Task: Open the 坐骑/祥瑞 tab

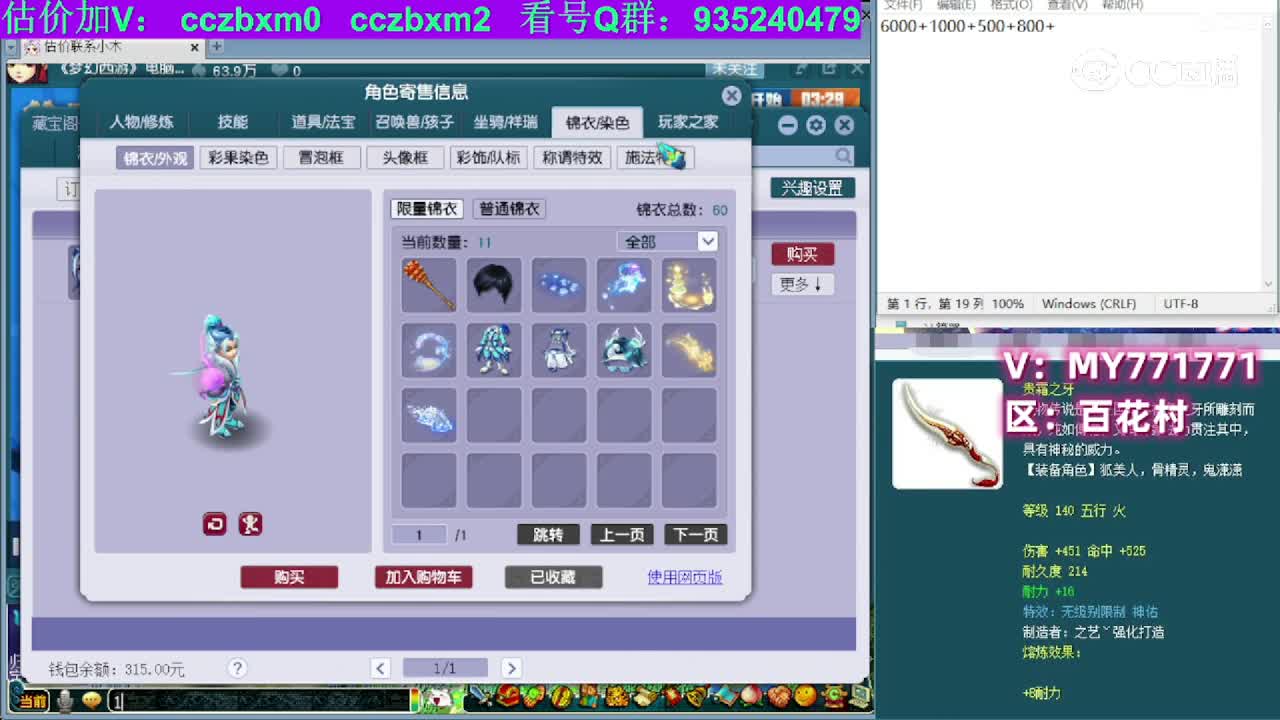Action: point(505,122)
